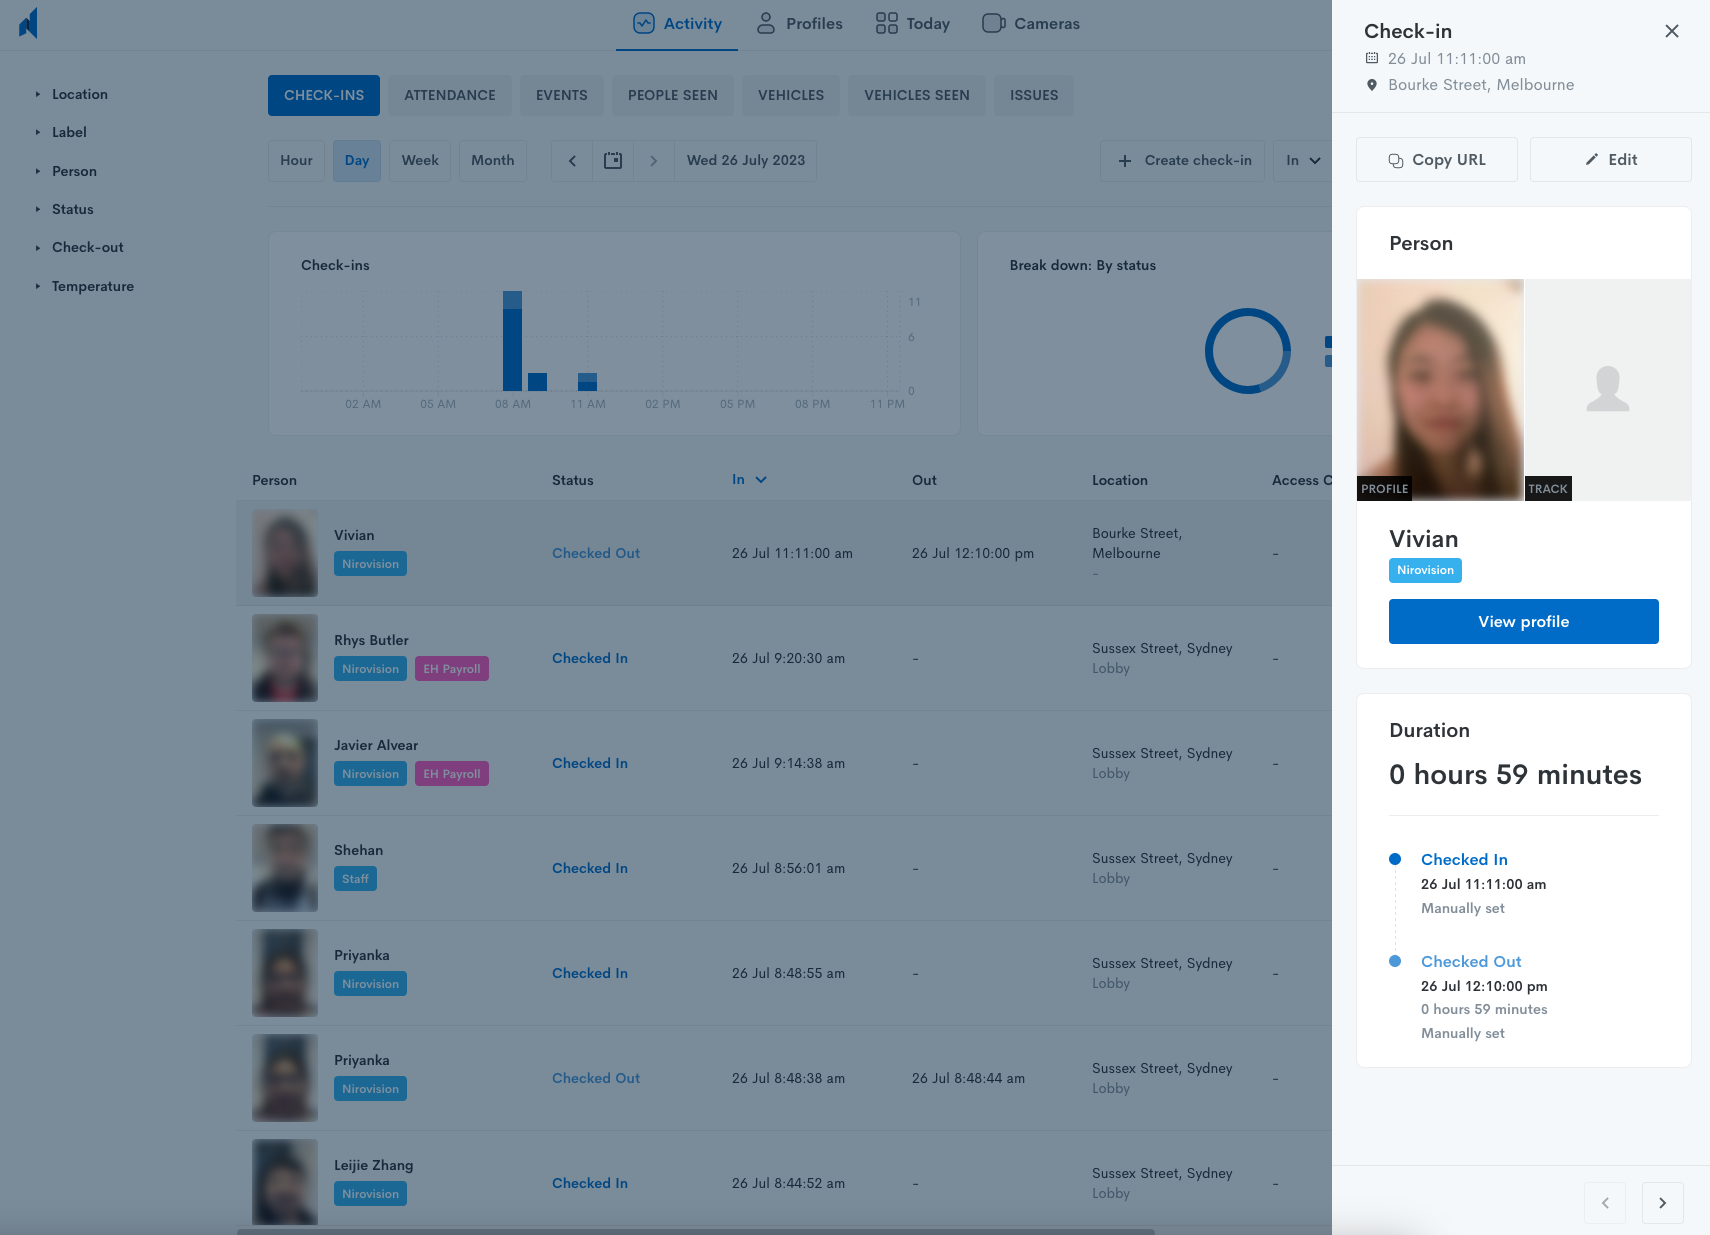Open PEOPLE SEEN tab
Image resolution: width=1710 pixels, height=1235 pixels.
click(x=673, y=95)
